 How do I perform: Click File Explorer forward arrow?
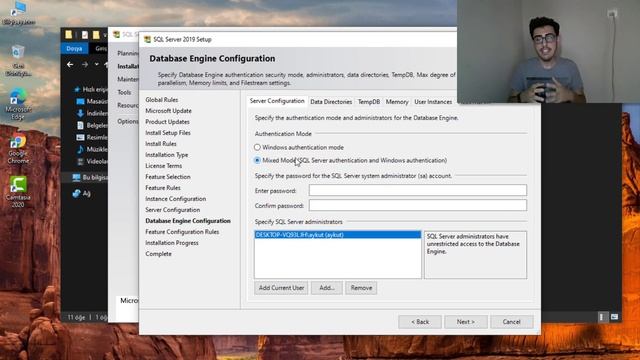[84, 64]
